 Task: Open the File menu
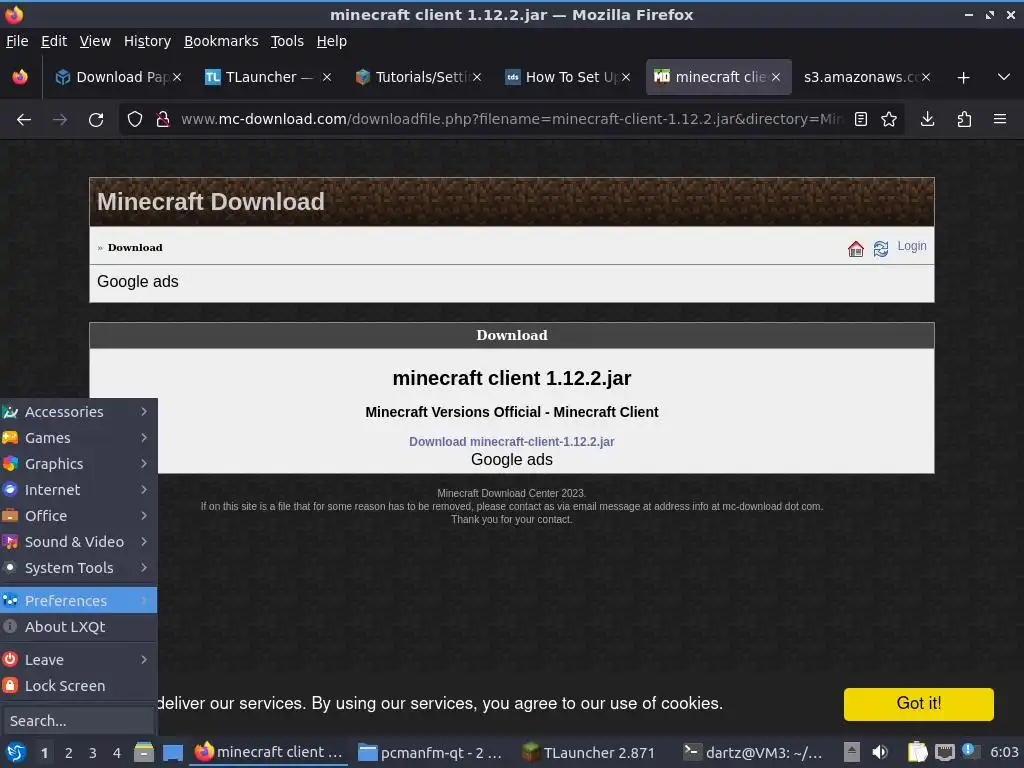17,41
